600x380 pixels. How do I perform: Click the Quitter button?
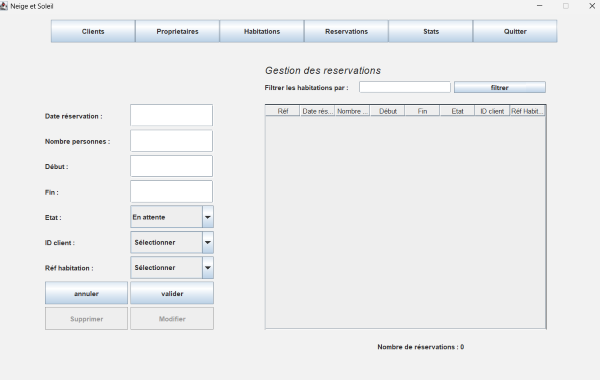click(515, 31)
